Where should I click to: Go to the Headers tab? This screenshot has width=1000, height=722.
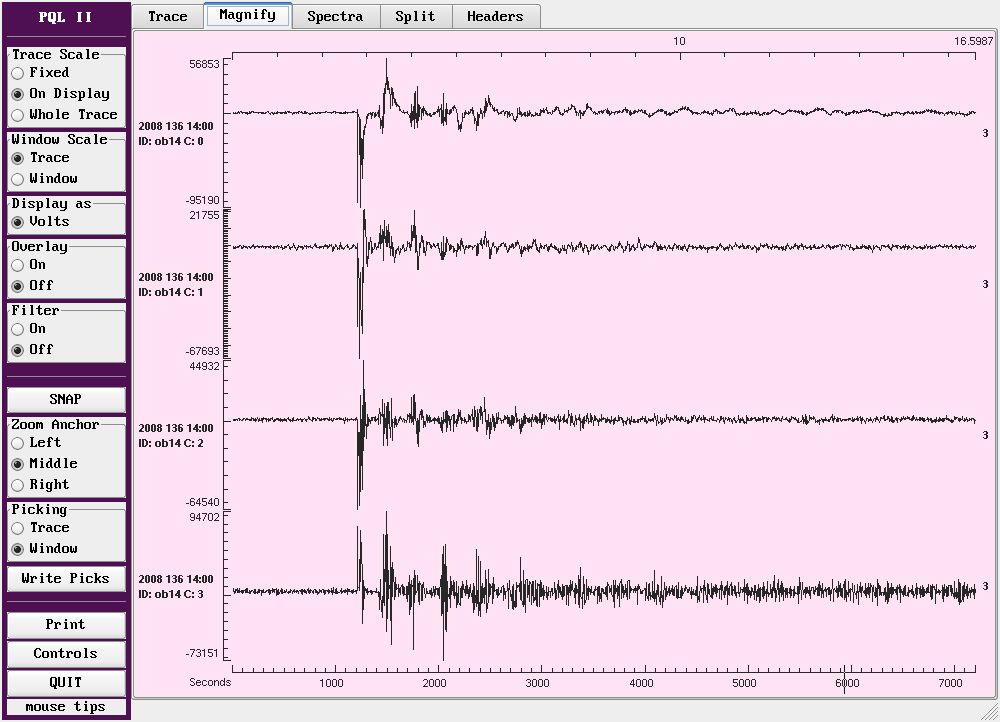click(495, 16)
